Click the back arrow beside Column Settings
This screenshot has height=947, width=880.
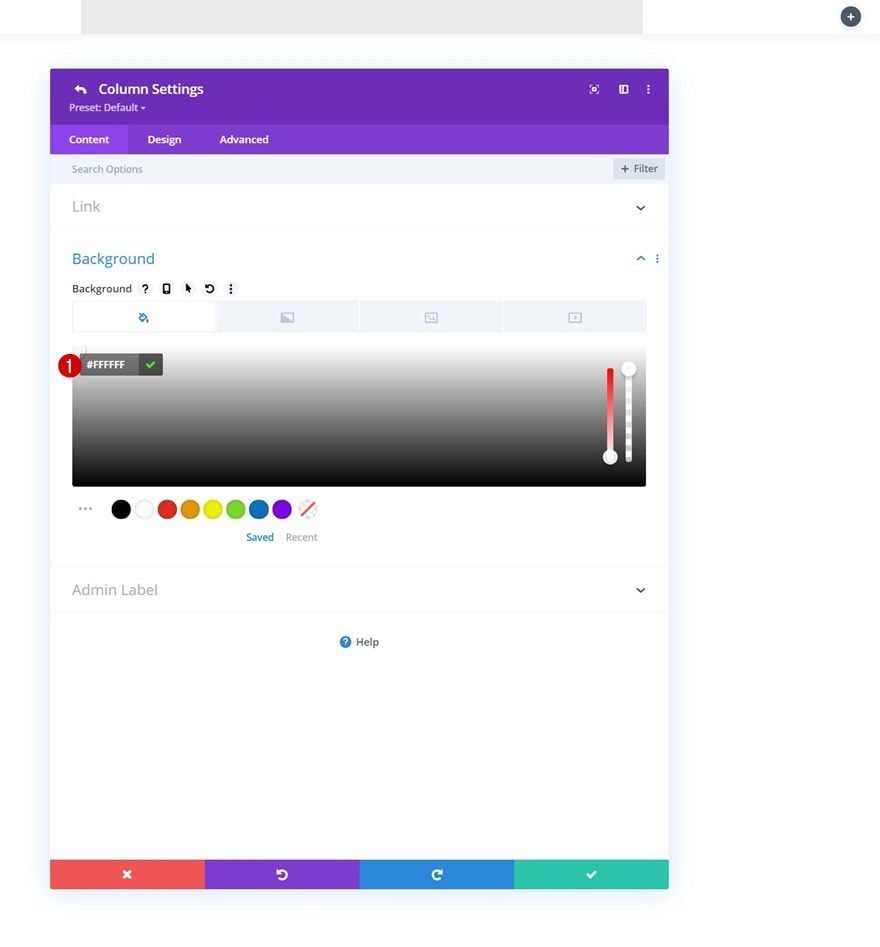click(x=80, y=89)
